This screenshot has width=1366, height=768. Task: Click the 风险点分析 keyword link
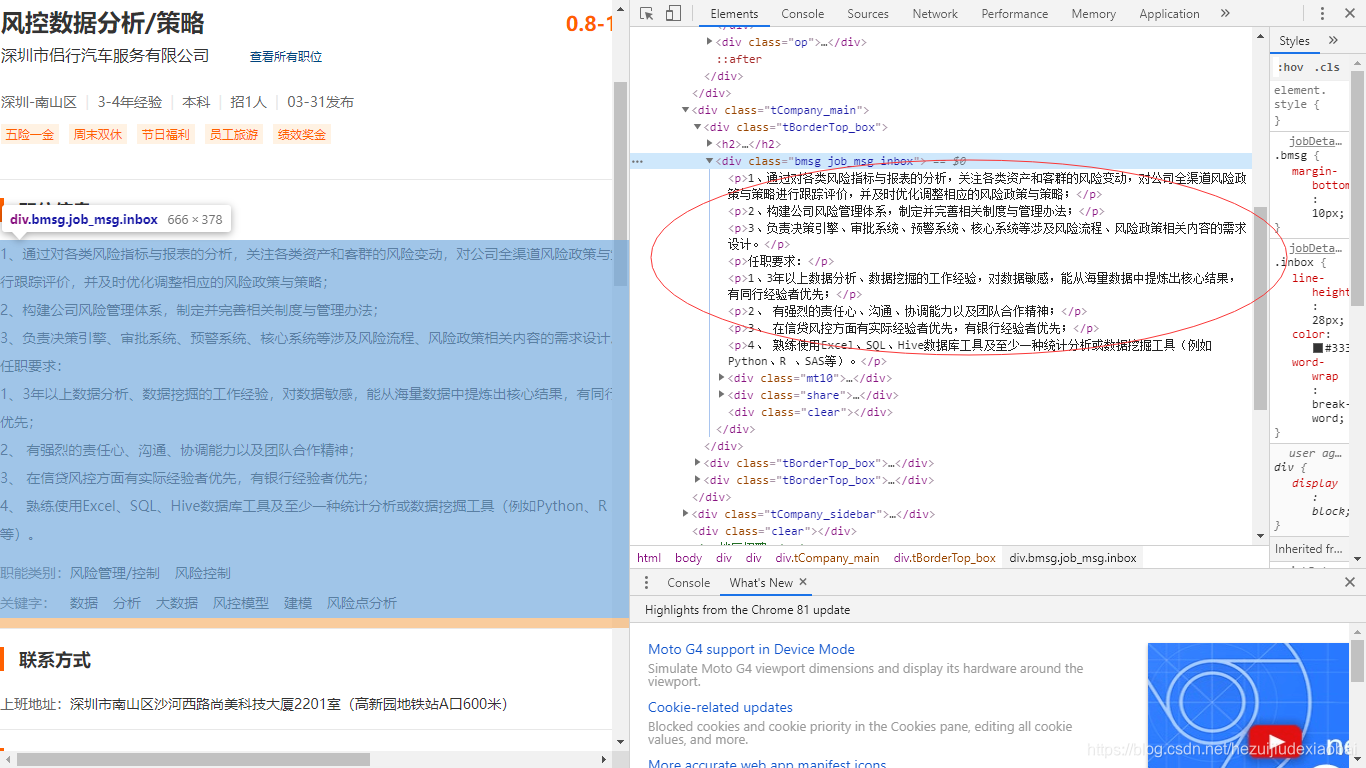pyautogui.click(x=362, y=603)
